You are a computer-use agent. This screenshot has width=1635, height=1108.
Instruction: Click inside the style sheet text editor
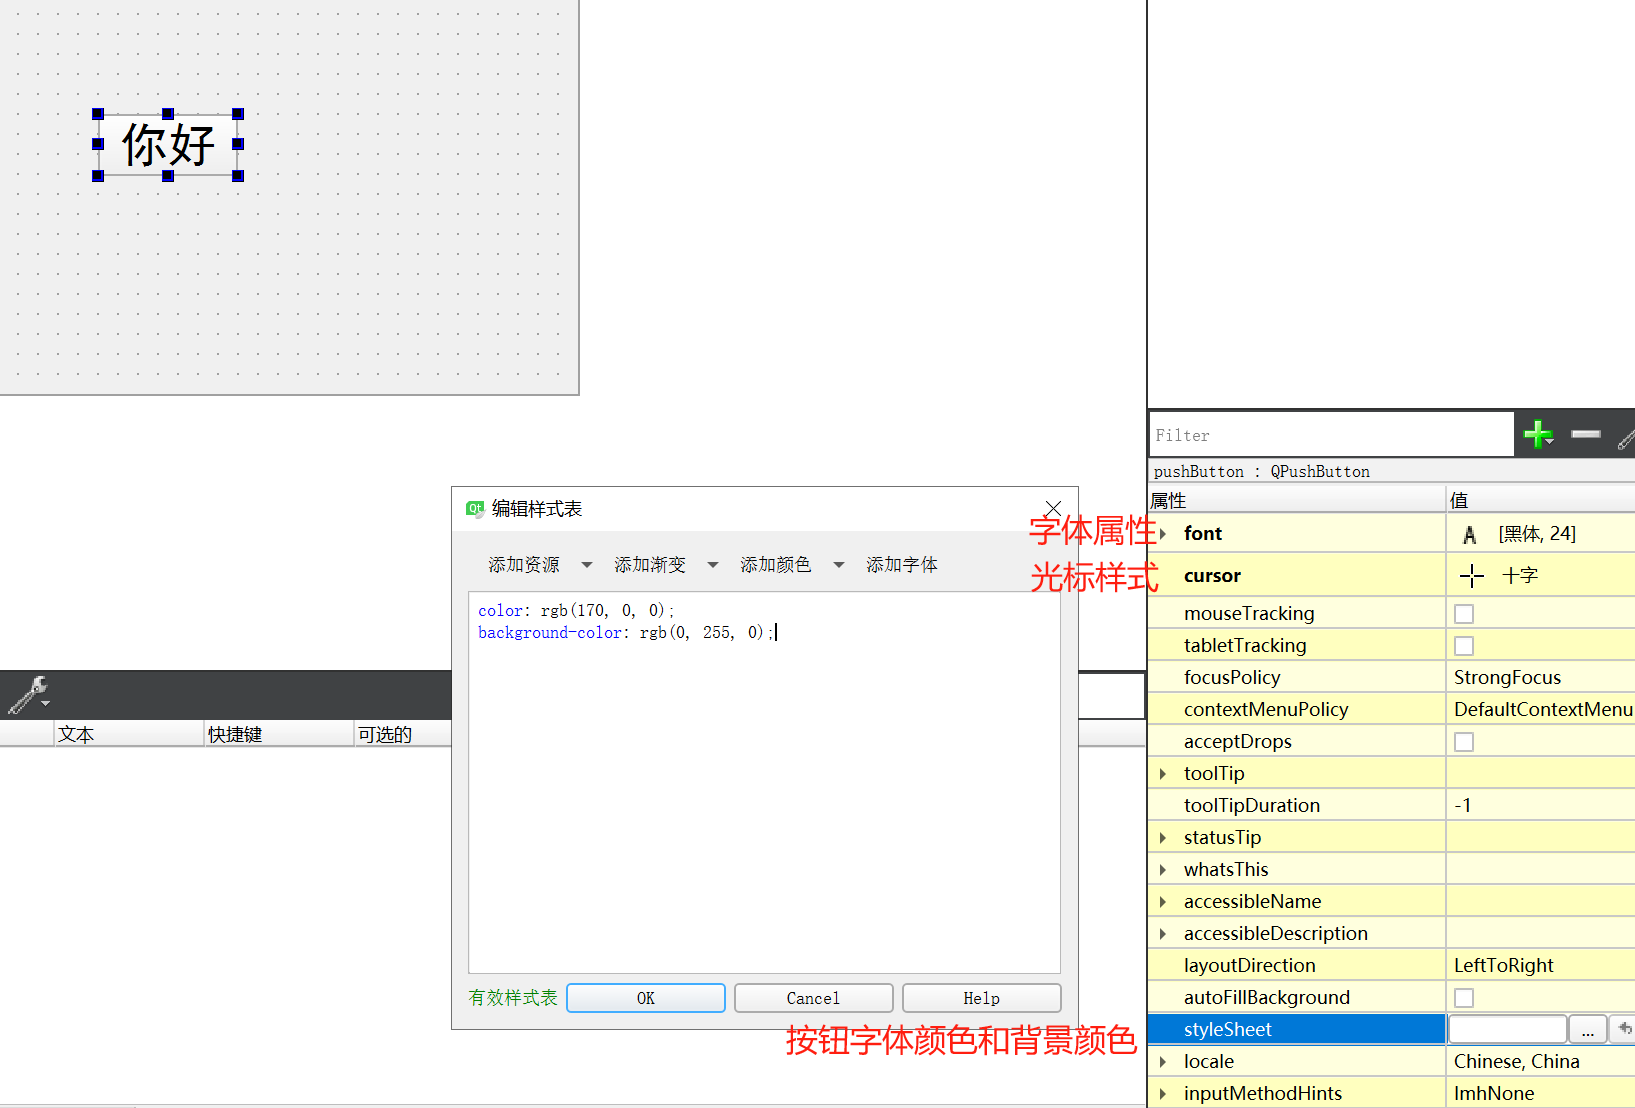[x=764, y=782]
